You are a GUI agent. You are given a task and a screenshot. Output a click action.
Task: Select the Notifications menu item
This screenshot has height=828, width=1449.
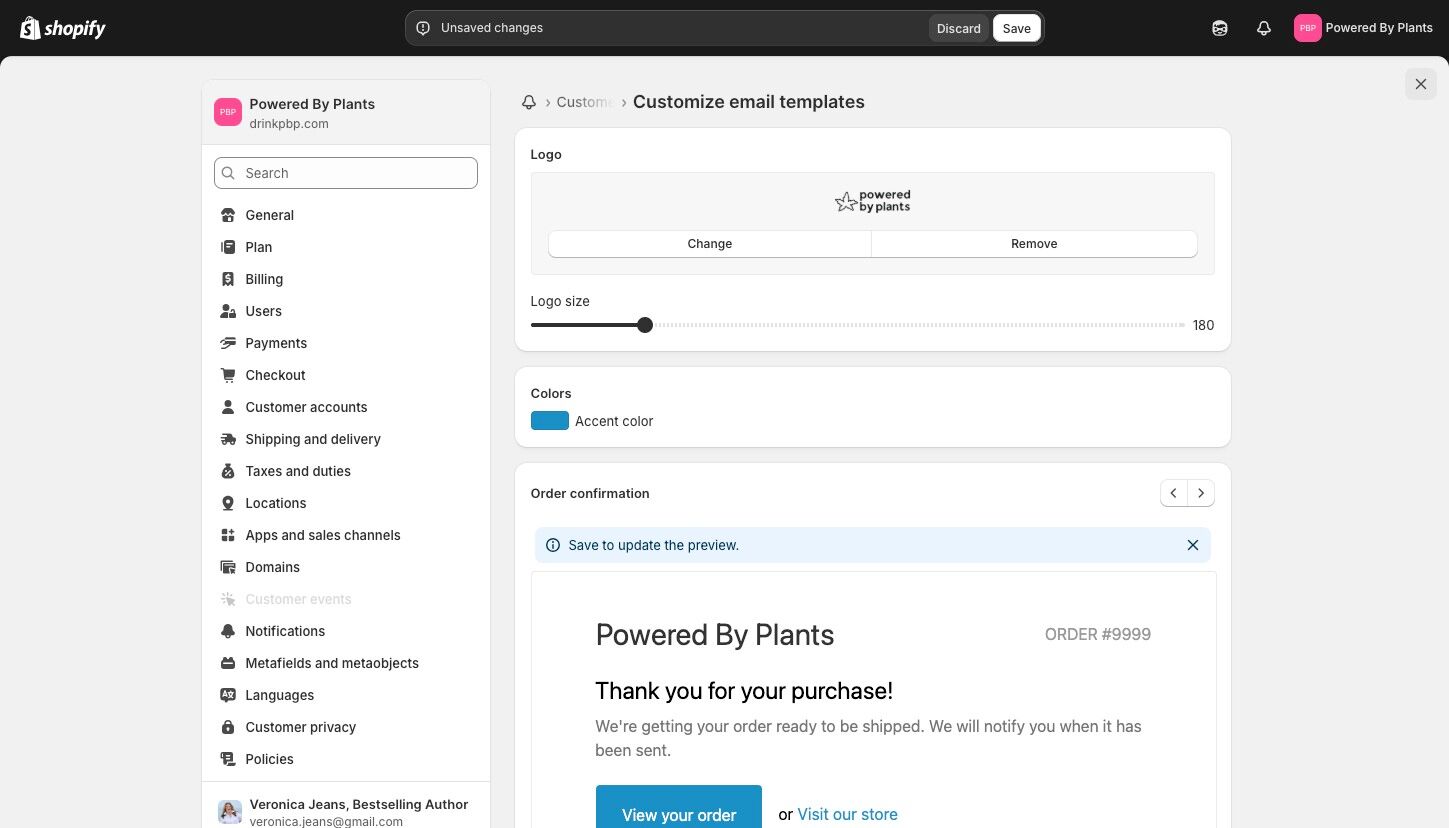coord(284,631)
